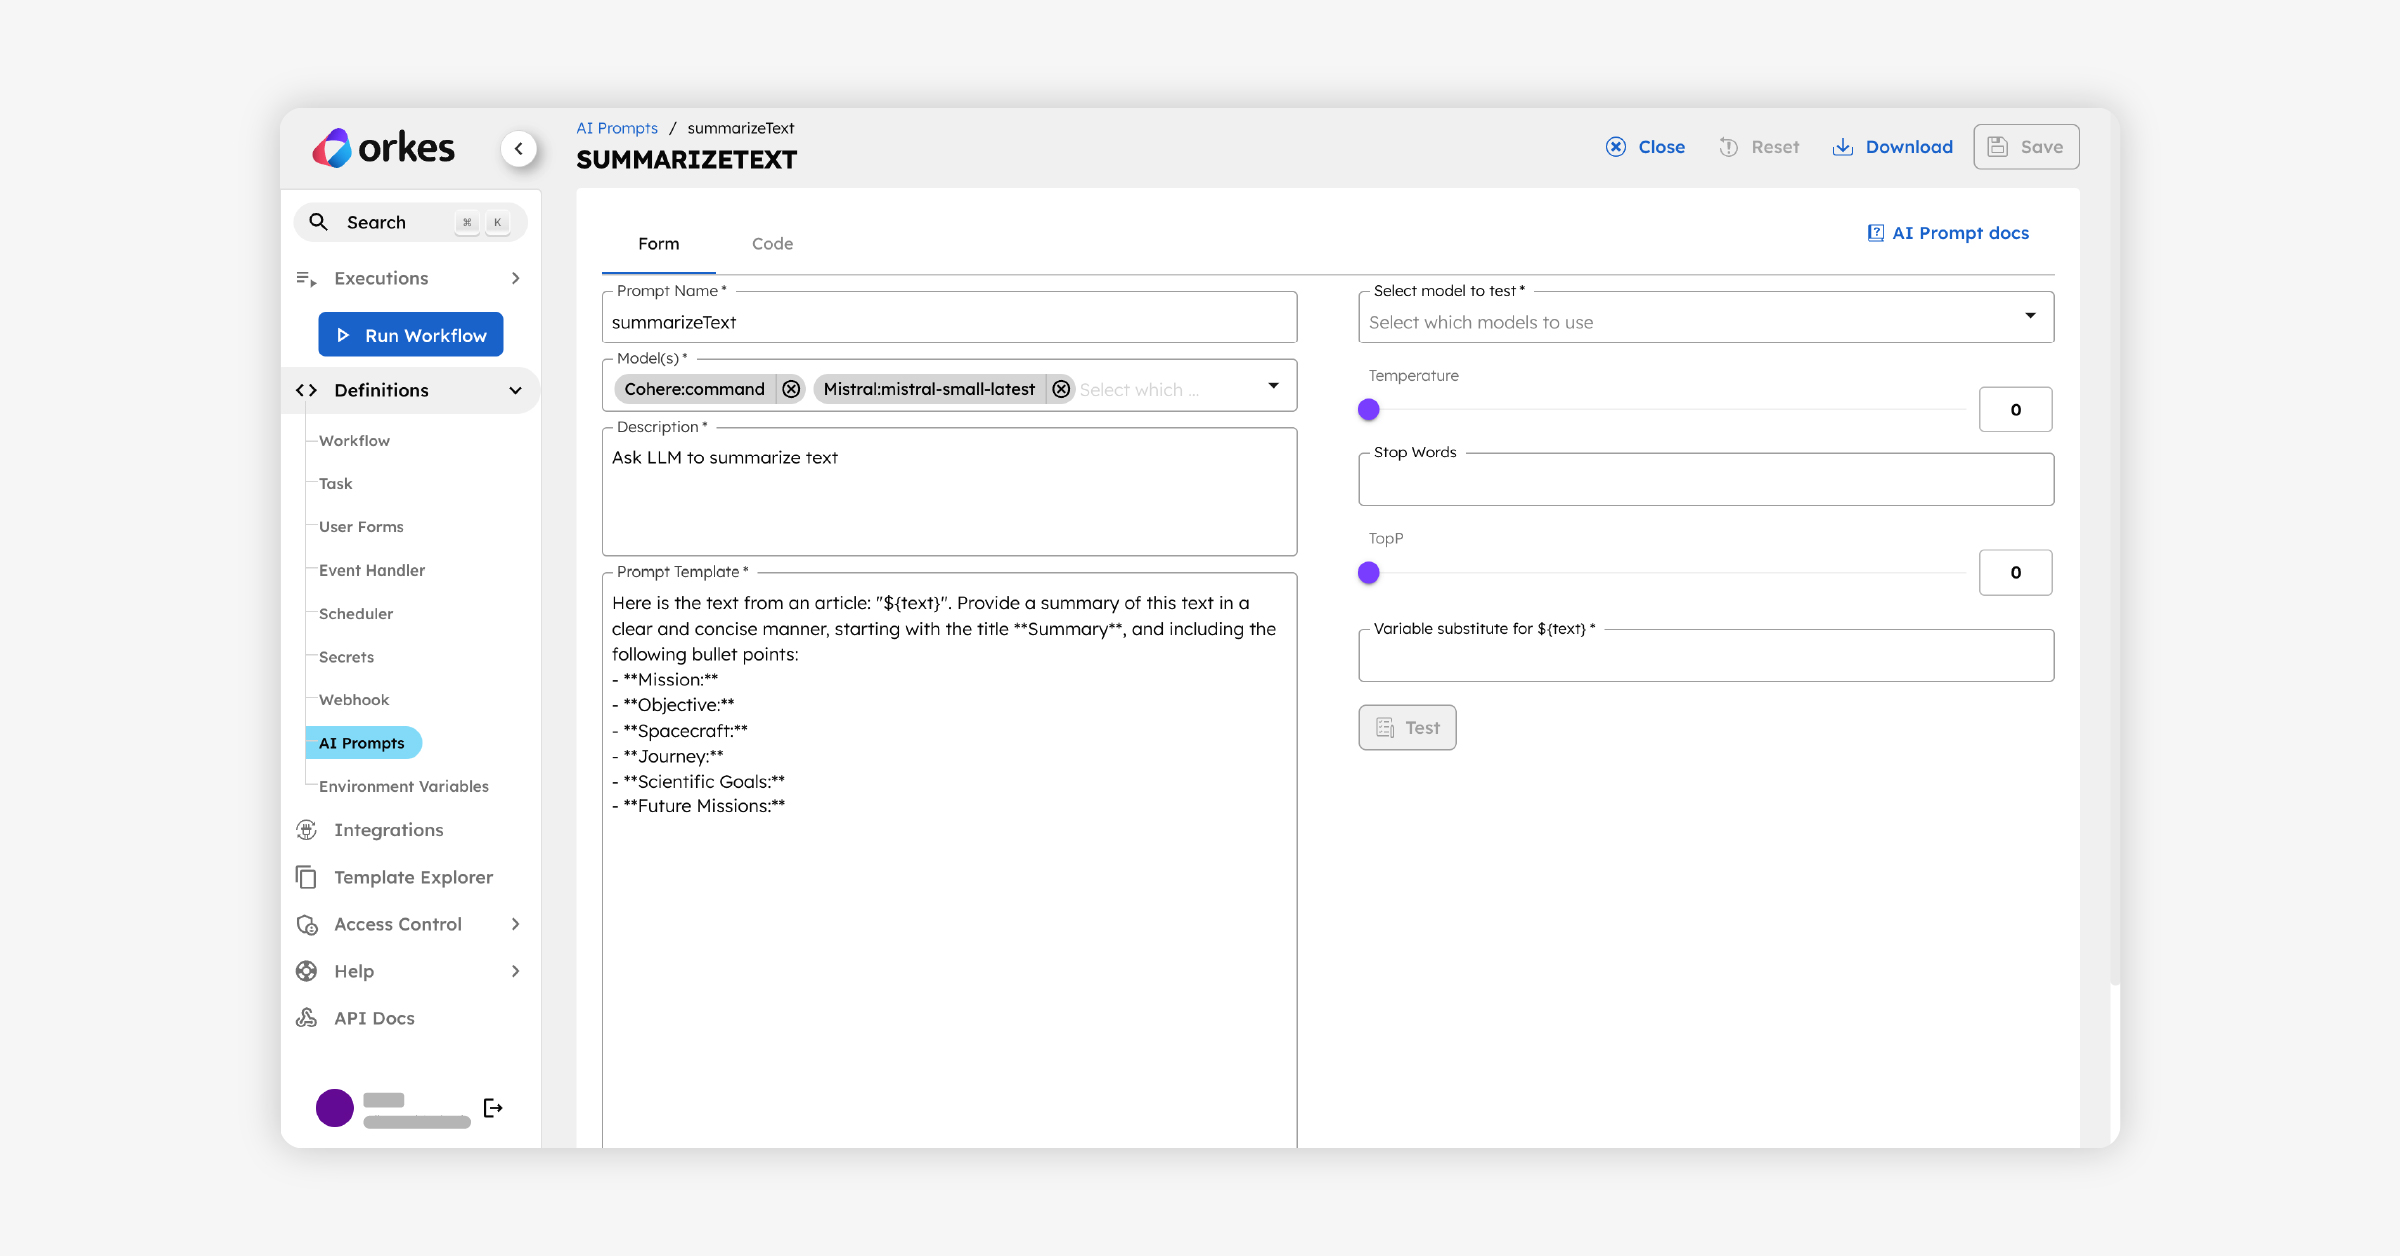Expand the Model(s) dropdown arrow

coord(1272,384)
